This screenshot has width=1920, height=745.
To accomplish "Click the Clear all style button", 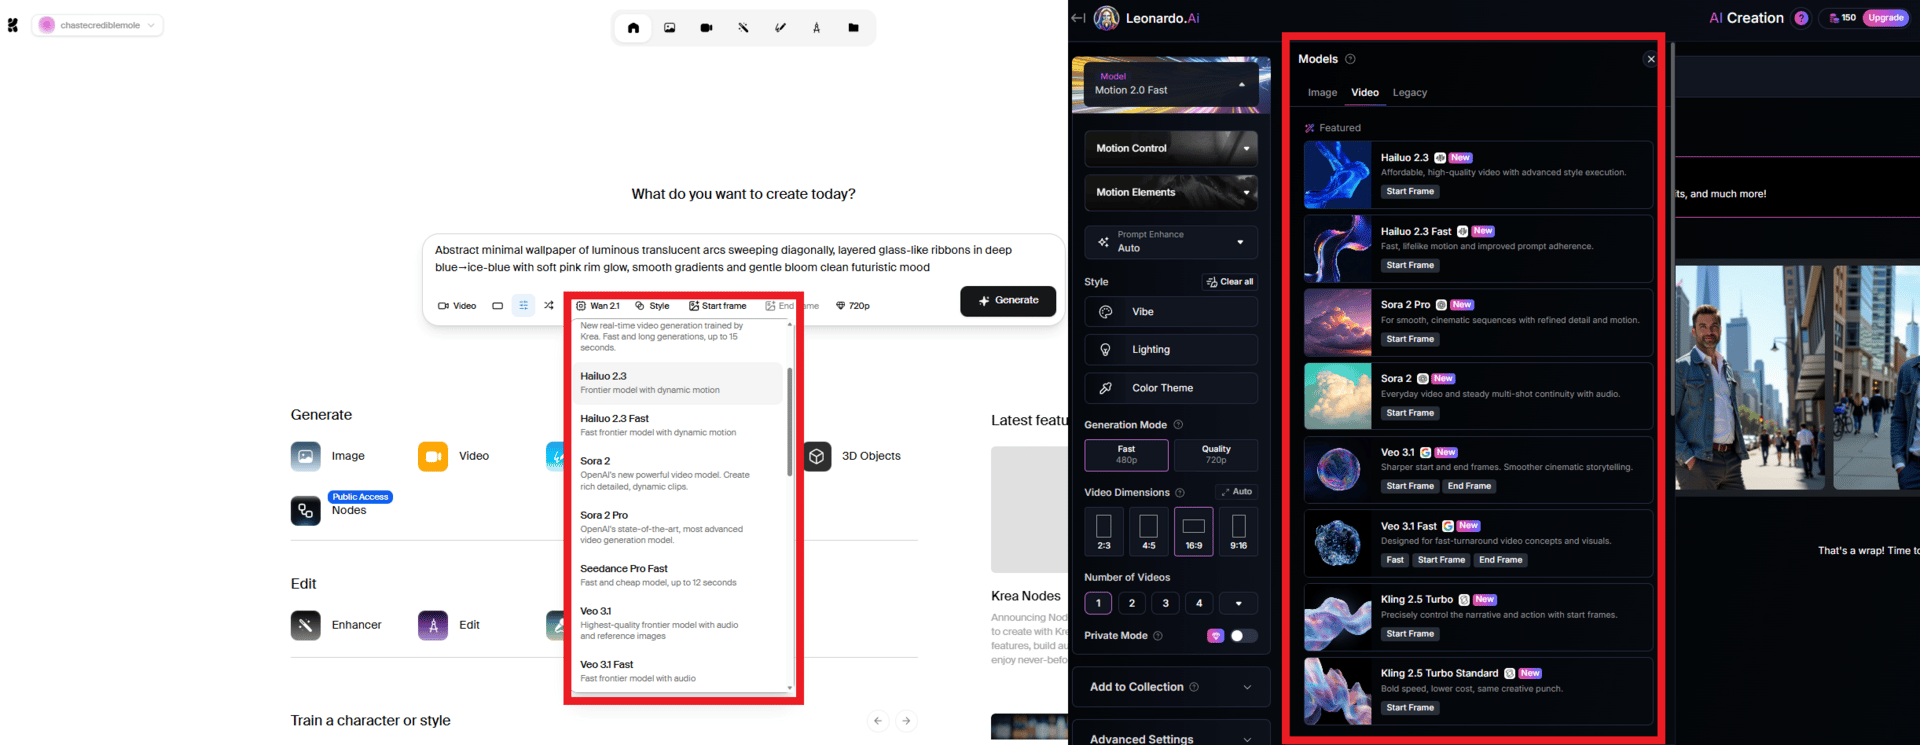I will coord(1230,282).
